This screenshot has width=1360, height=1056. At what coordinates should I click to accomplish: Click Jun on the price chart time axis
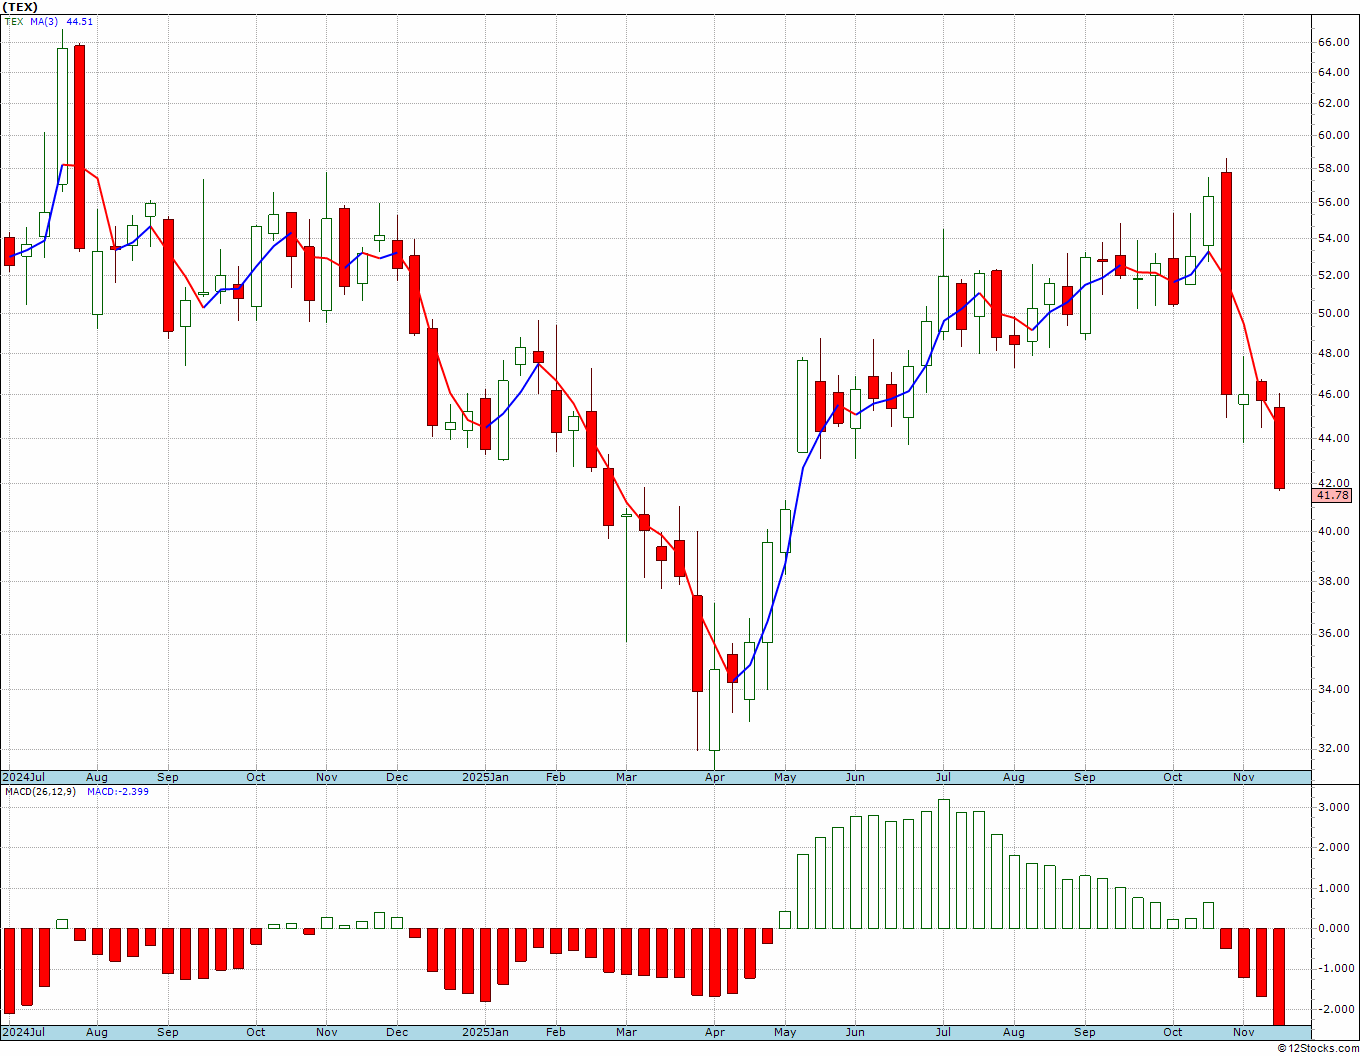click(x=855, y=777)
